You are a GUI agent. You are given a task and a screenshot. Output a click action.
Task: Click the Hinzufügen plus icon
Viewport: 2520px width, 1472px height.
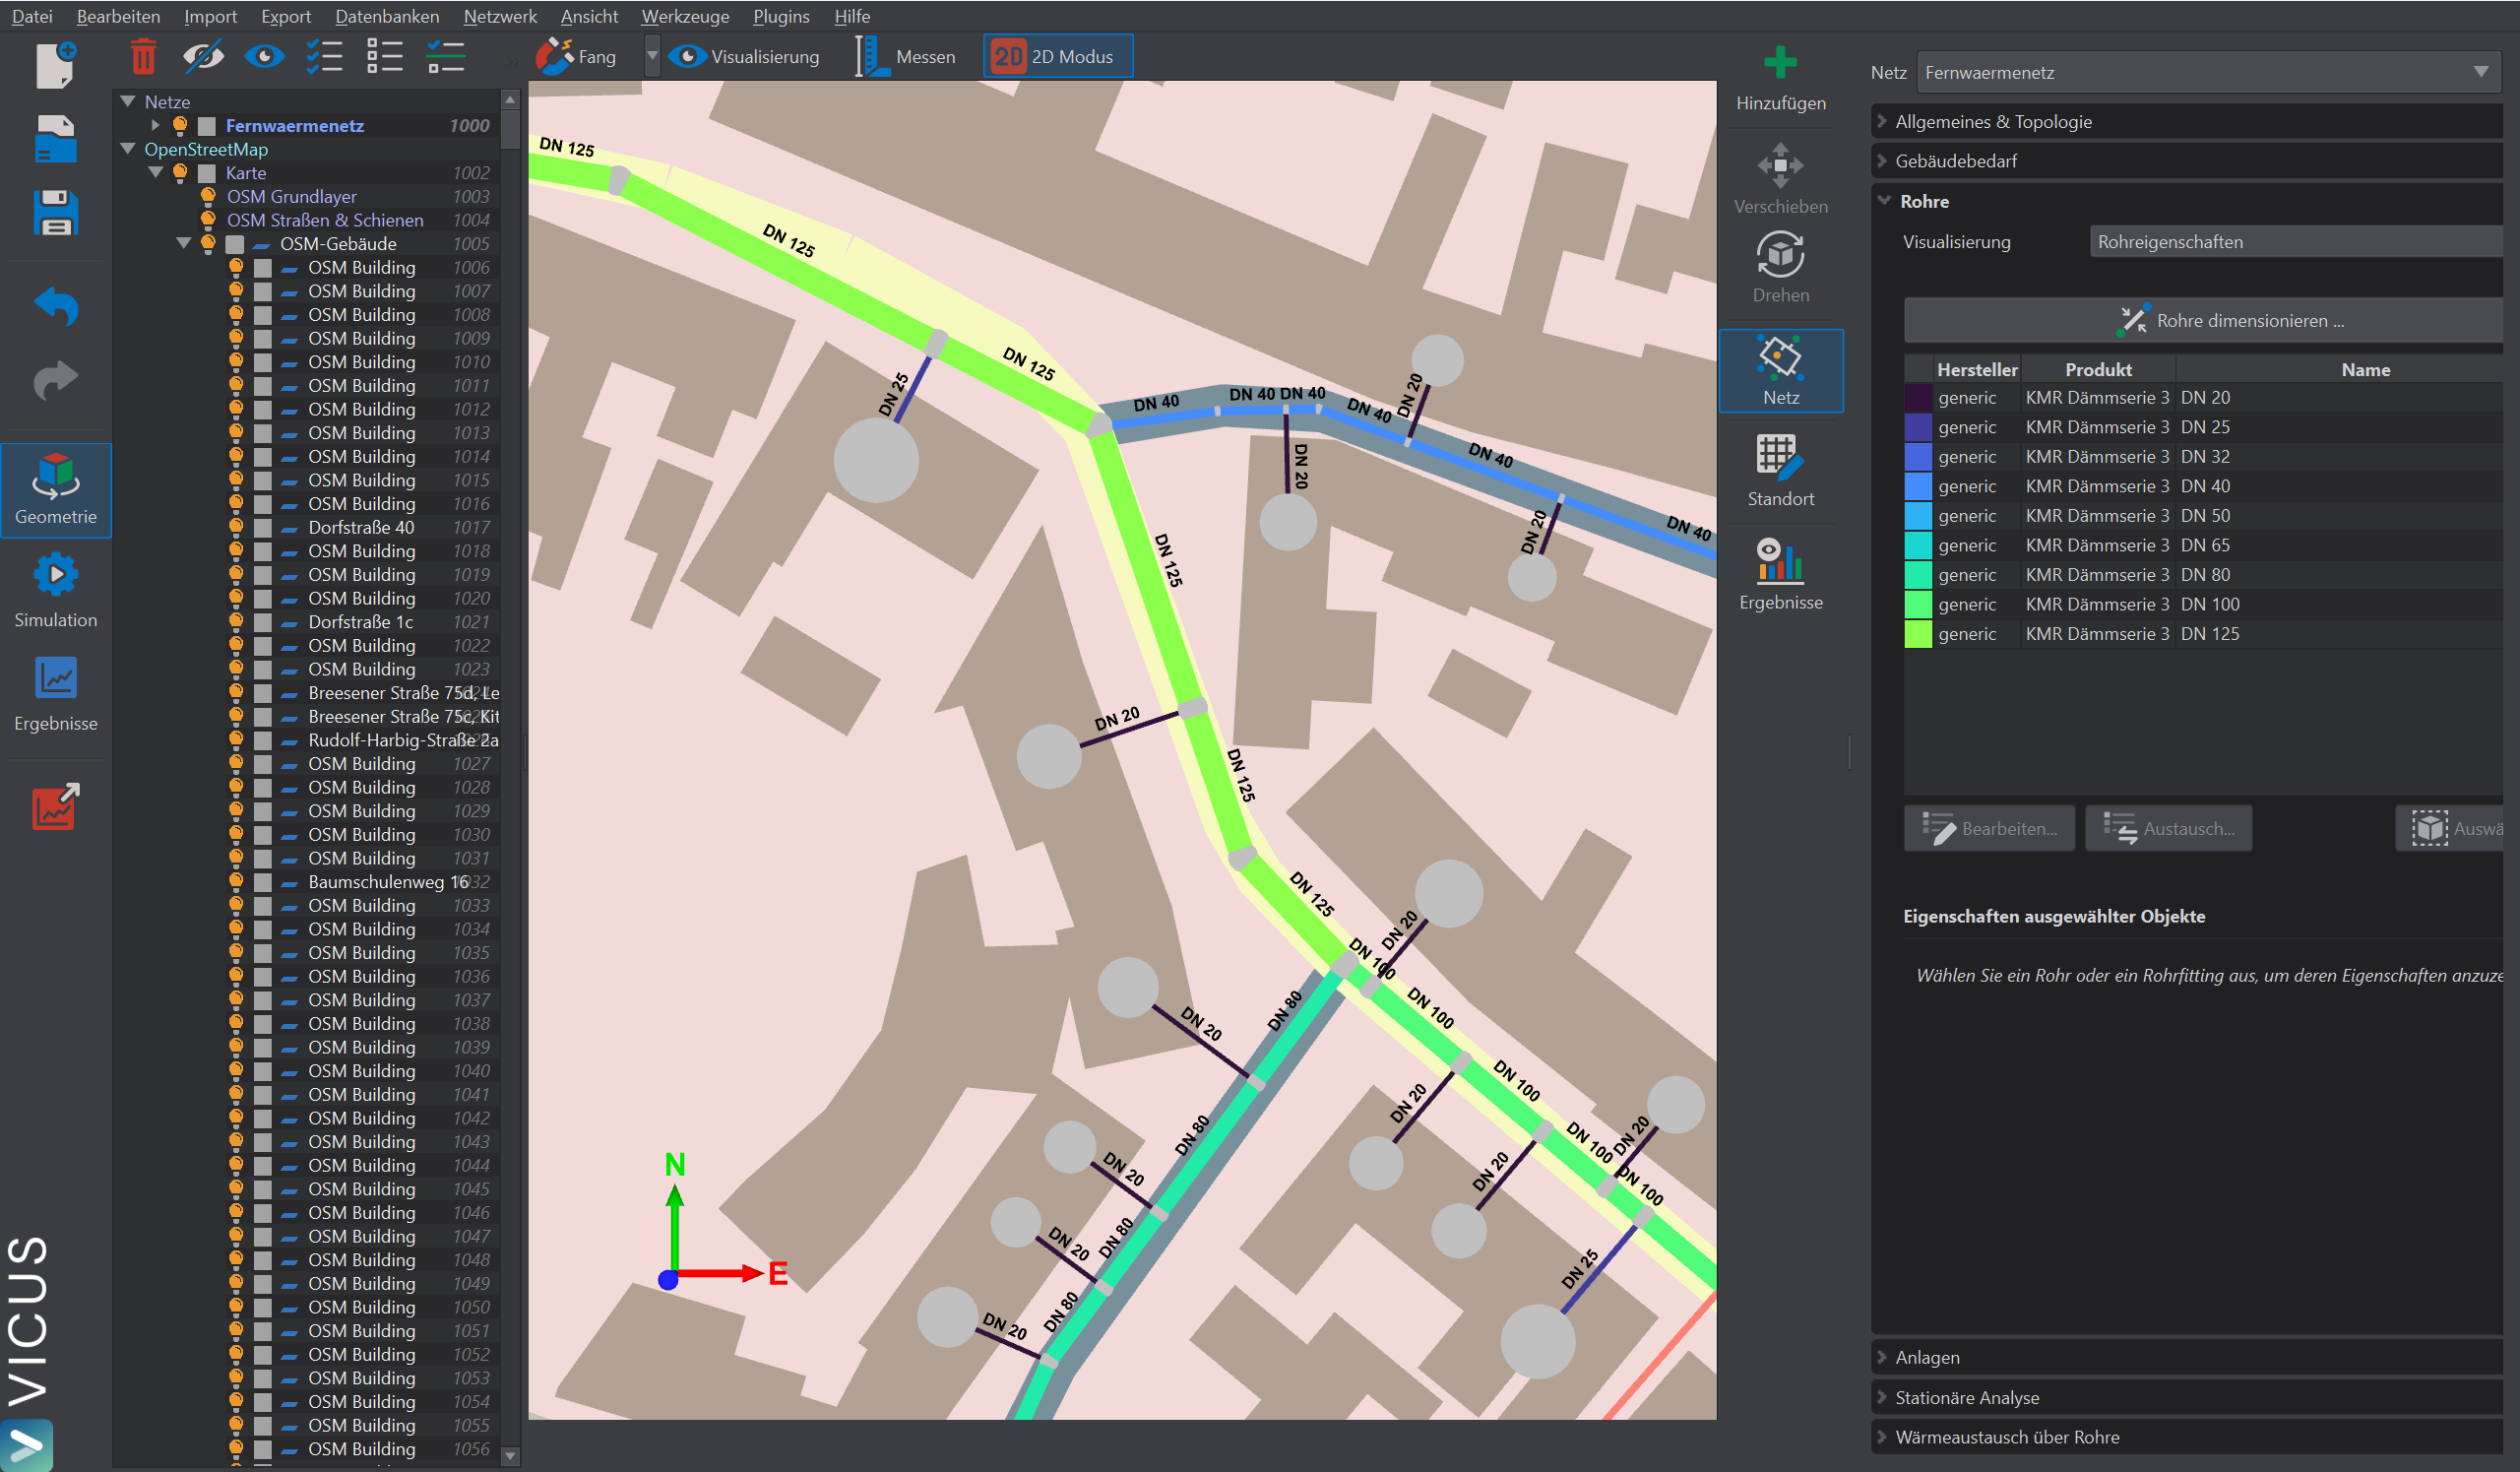point(1779,64)
